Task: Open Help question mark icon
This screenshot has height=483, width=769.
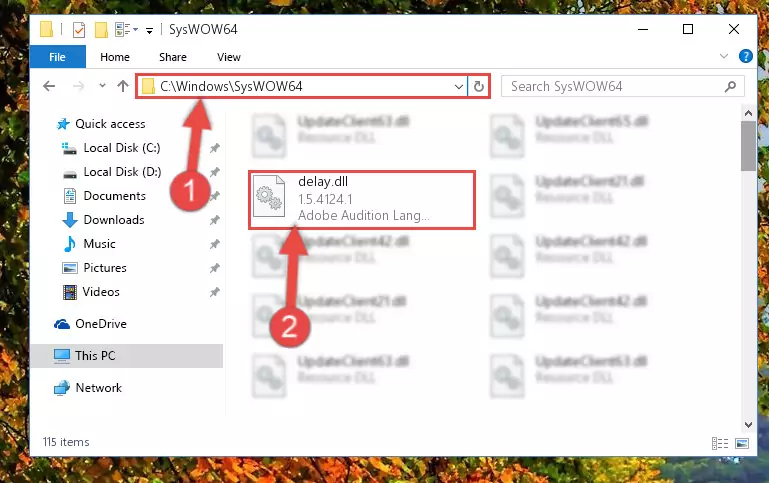Action: pyautogui.click(x=745, y=56)
